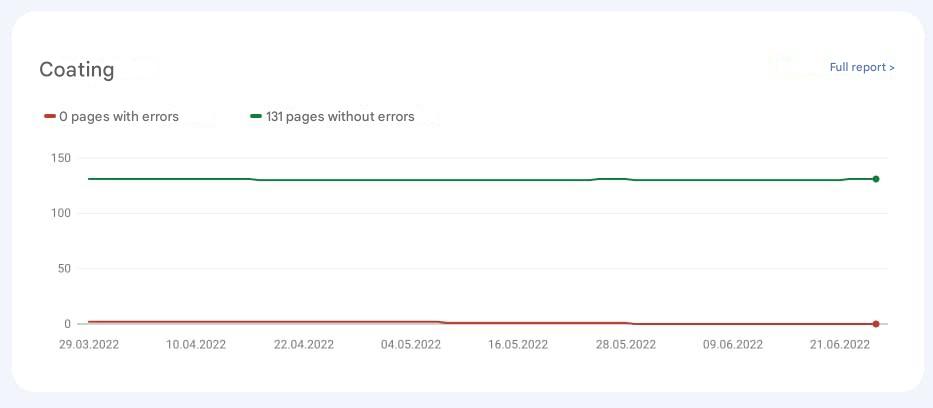933x408 pixels.
Task: Click the 100 value on the y-axis
Action: point(60,213)
